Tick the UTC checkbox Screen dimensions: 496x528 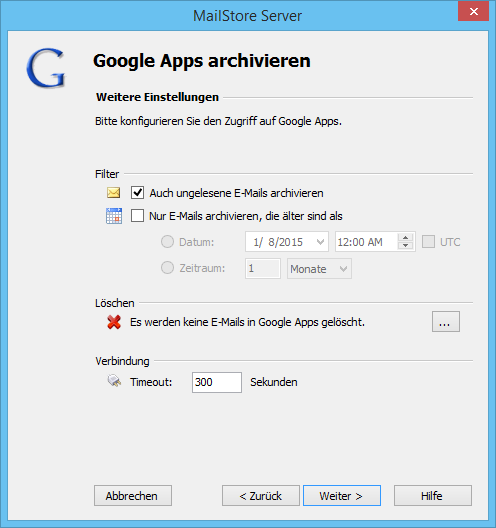tap(428, 242)
